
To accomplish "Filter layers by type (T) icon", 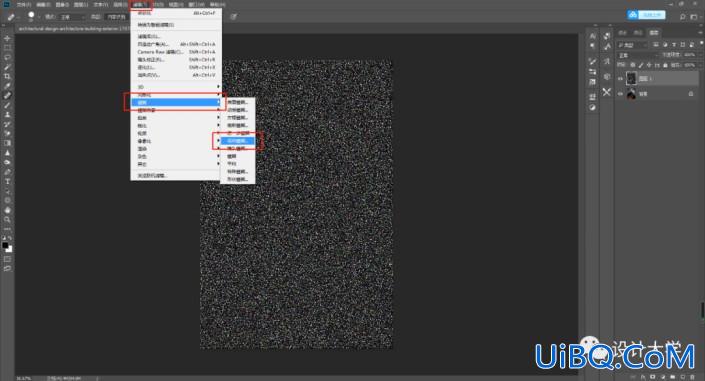I will [674, 45].
